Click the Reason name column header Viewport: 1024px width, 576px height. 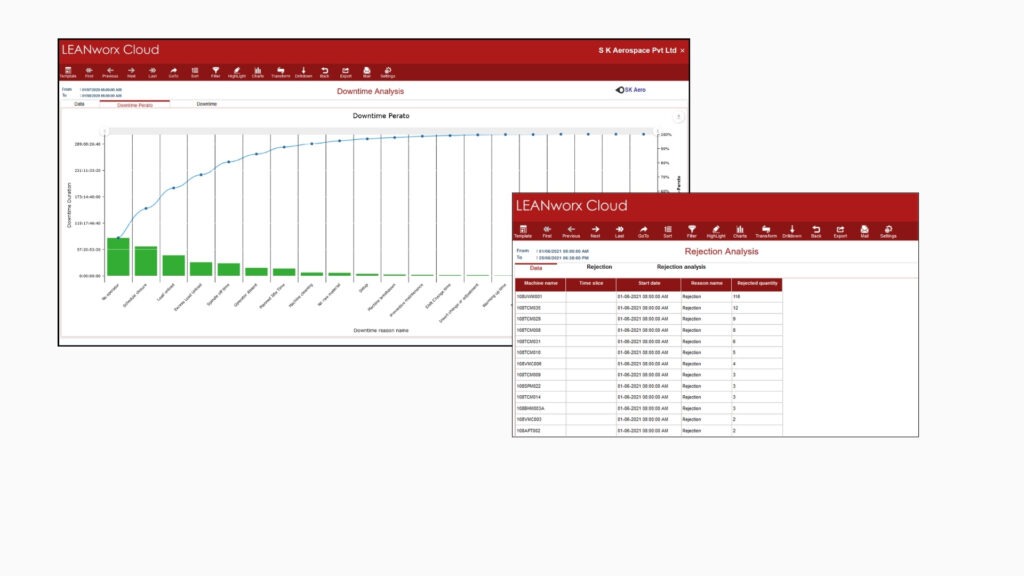click(707, 284)
